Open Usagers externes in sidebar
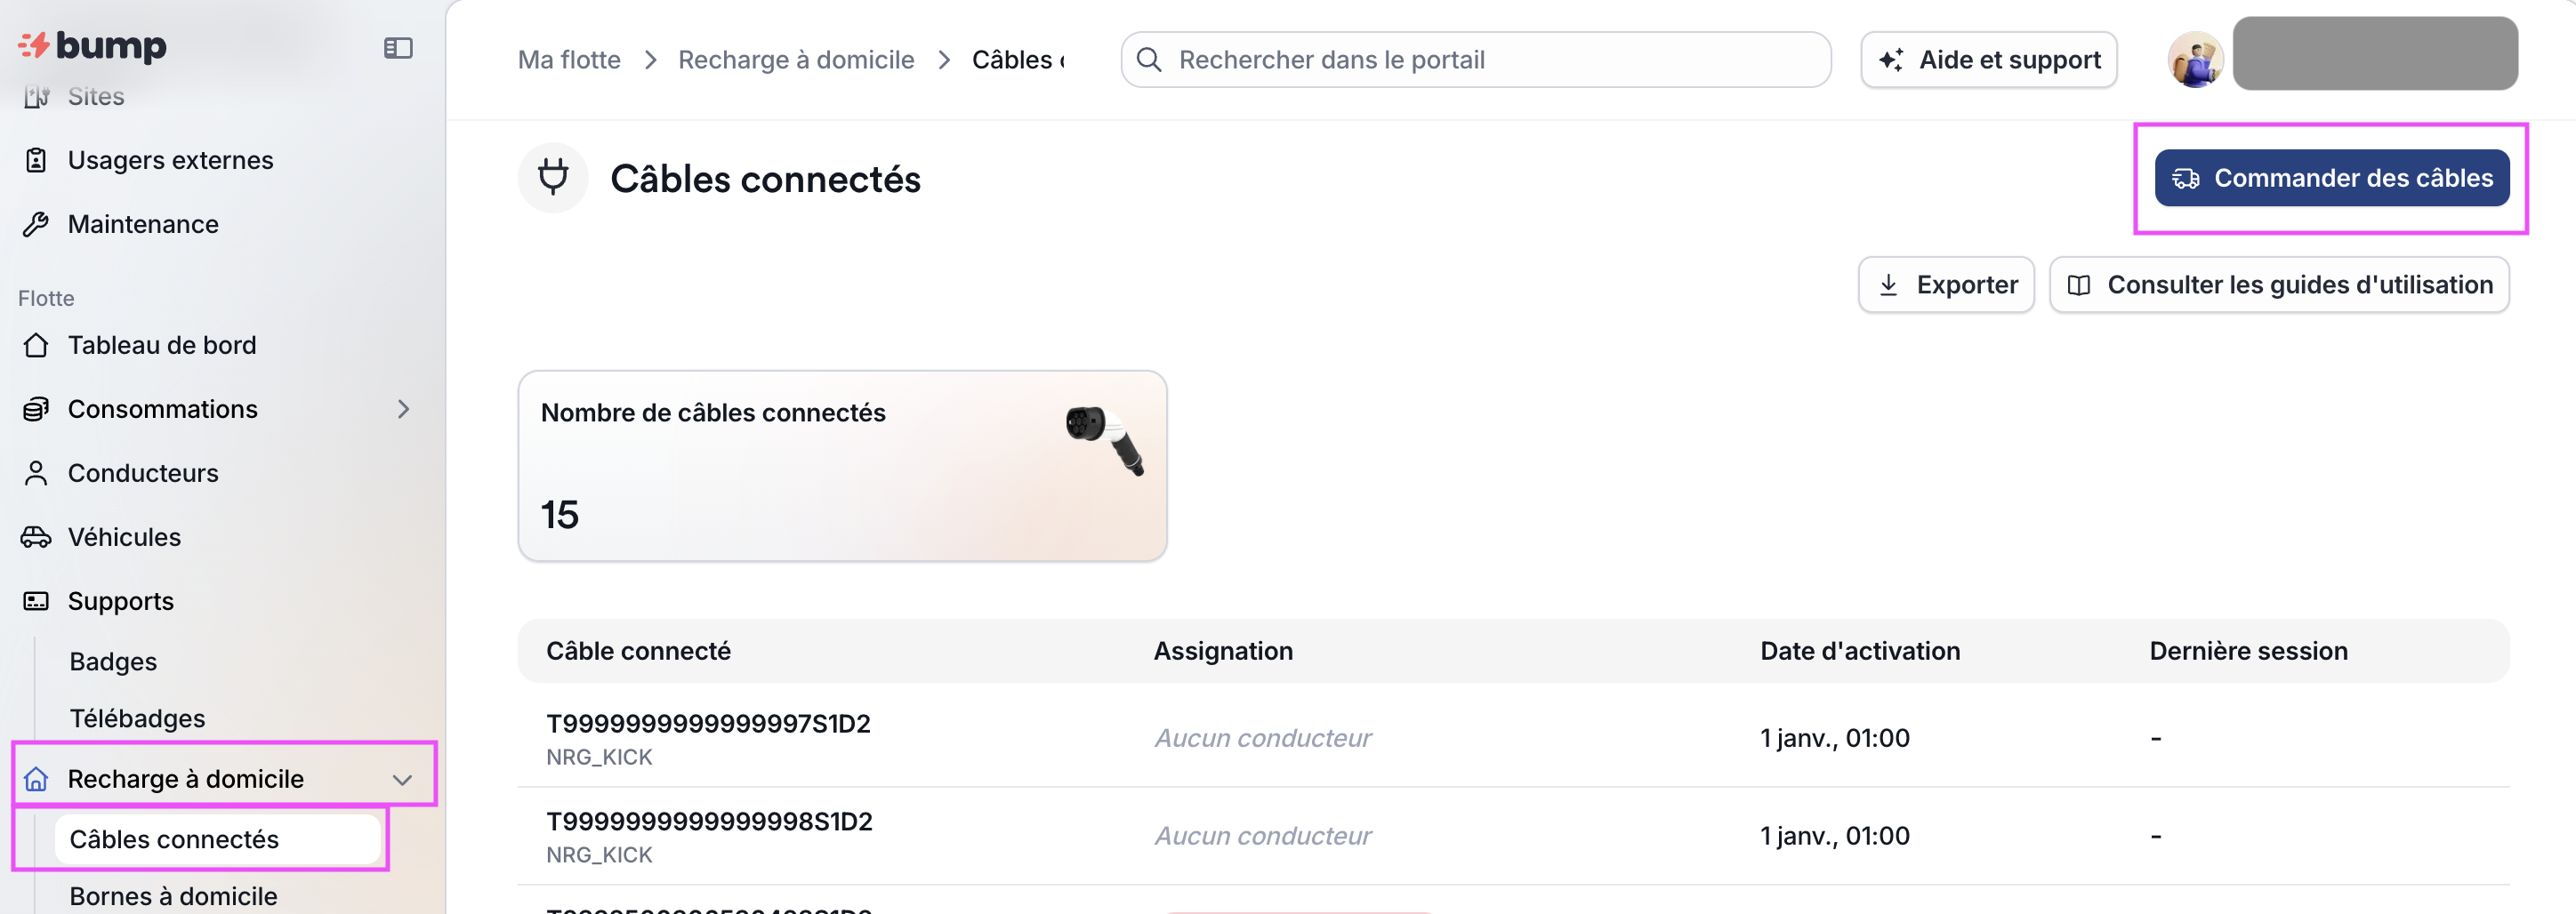This screenshot has width=2576, height=914. click(x=170, y=160)
